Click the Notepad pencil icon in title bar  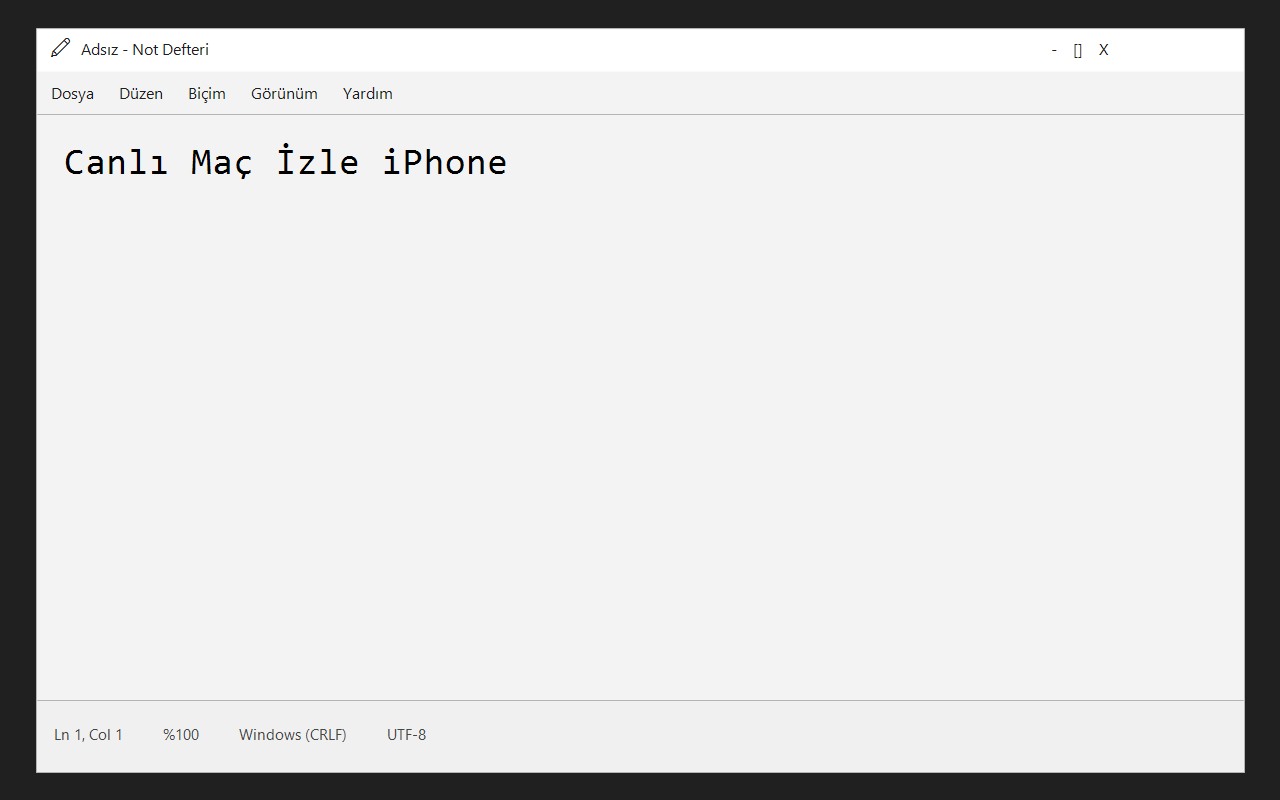(61, 48)
